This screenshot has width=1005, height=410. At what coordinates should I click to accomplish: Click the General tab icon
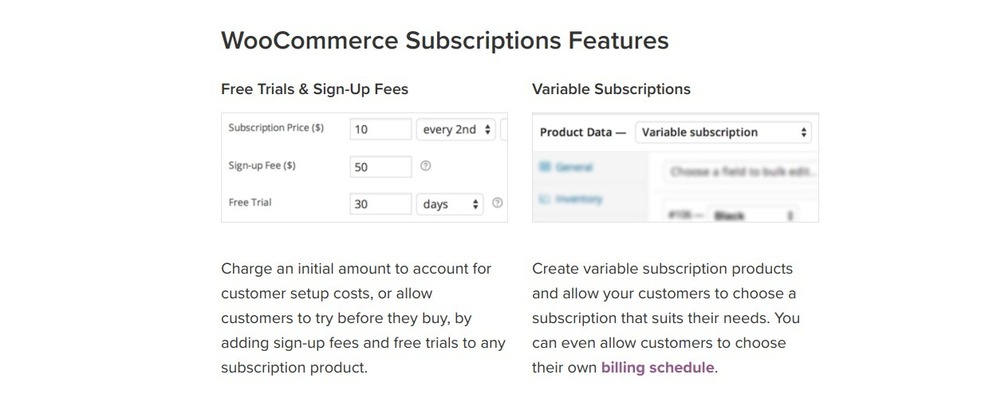click(545, 166)
